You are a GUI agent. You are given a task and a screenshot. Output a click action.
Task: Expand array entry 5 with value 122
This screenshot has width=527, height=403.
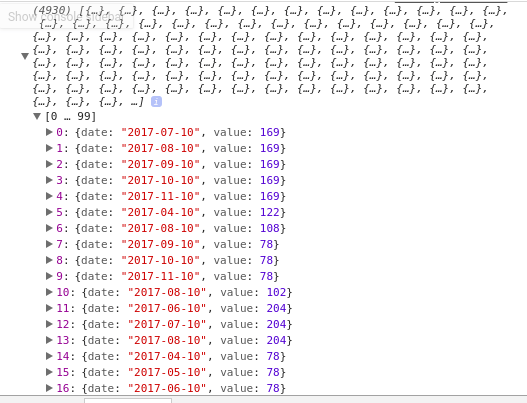(49, 212)
